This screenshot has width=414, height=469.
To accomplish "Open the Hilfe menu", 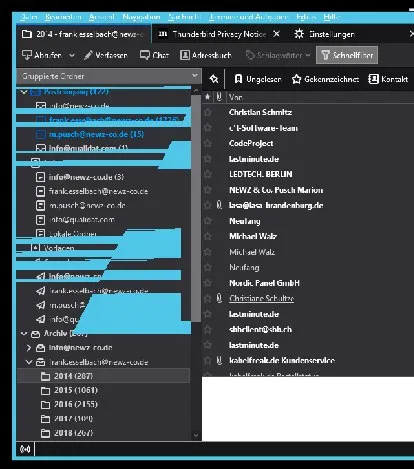I will click(331, 17).
